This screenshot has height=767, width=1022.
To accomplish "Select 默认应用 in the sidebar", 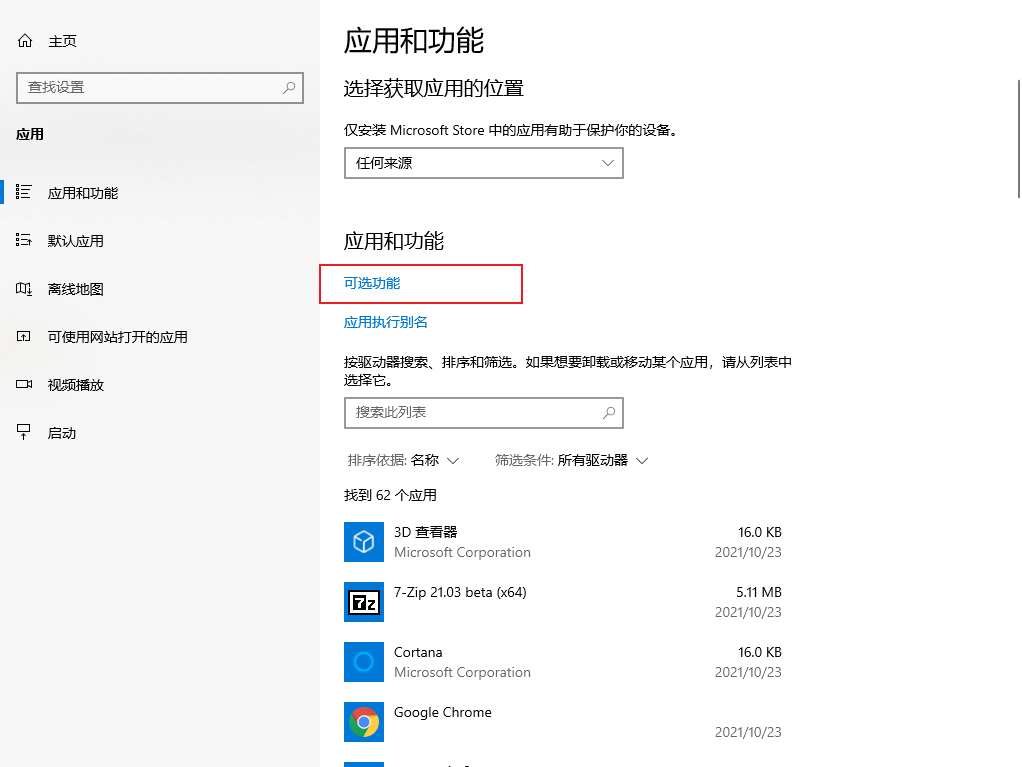I will point(160,241).
